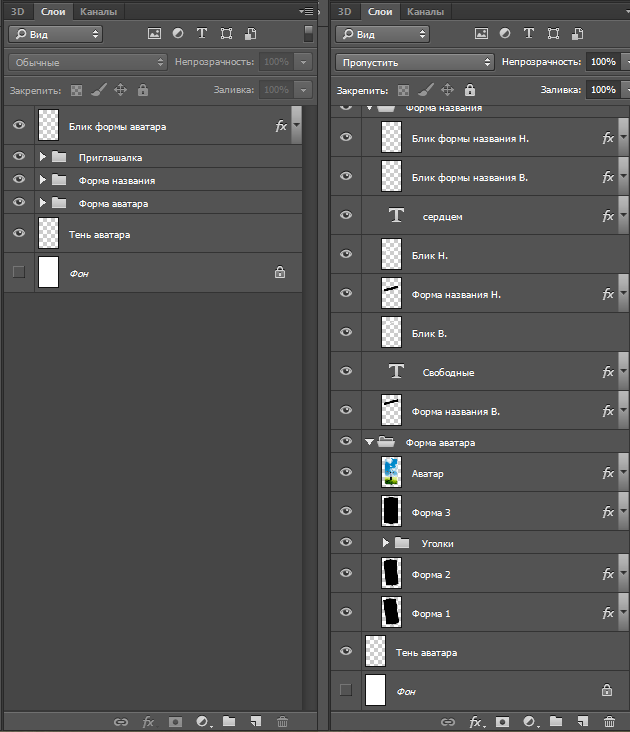Screen dimensions: 630x732
Task: Hide the Аватар layer
Action: [346, 473]
